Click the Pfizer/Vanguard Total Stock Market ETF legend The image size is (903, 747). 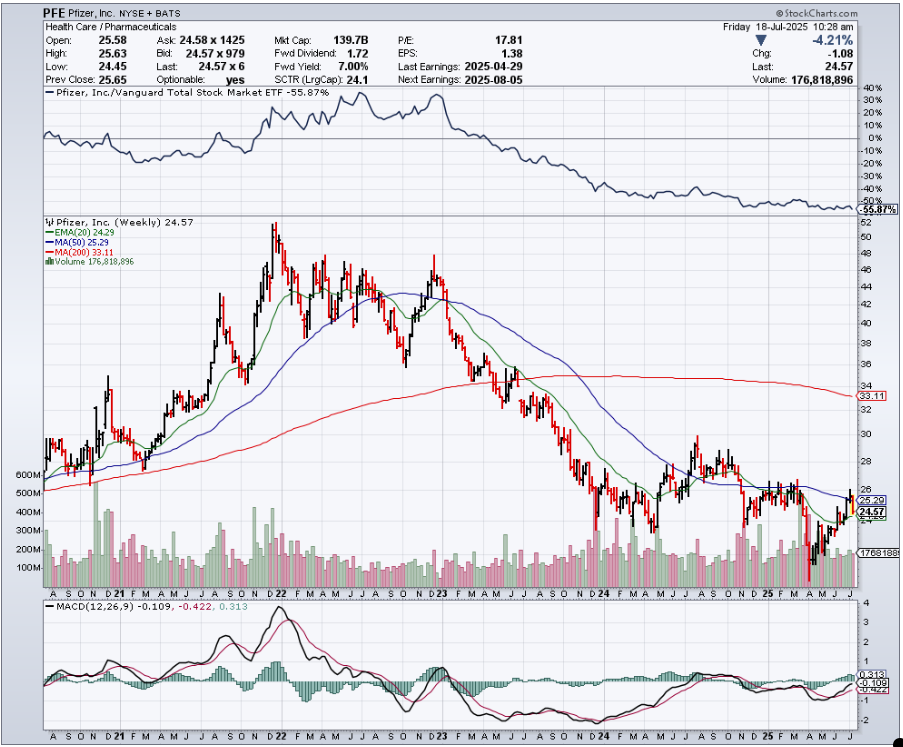pyautogui.click(x=187, y=92)
